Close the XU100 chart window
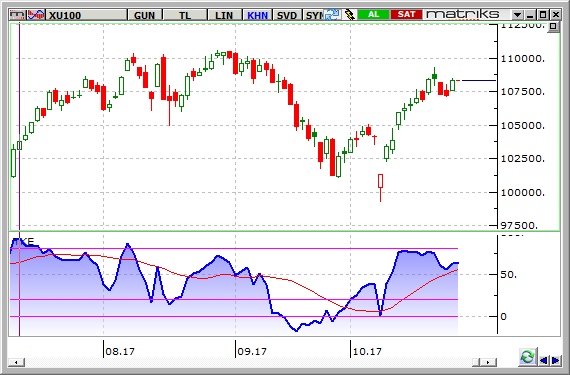 coord(556,15)
